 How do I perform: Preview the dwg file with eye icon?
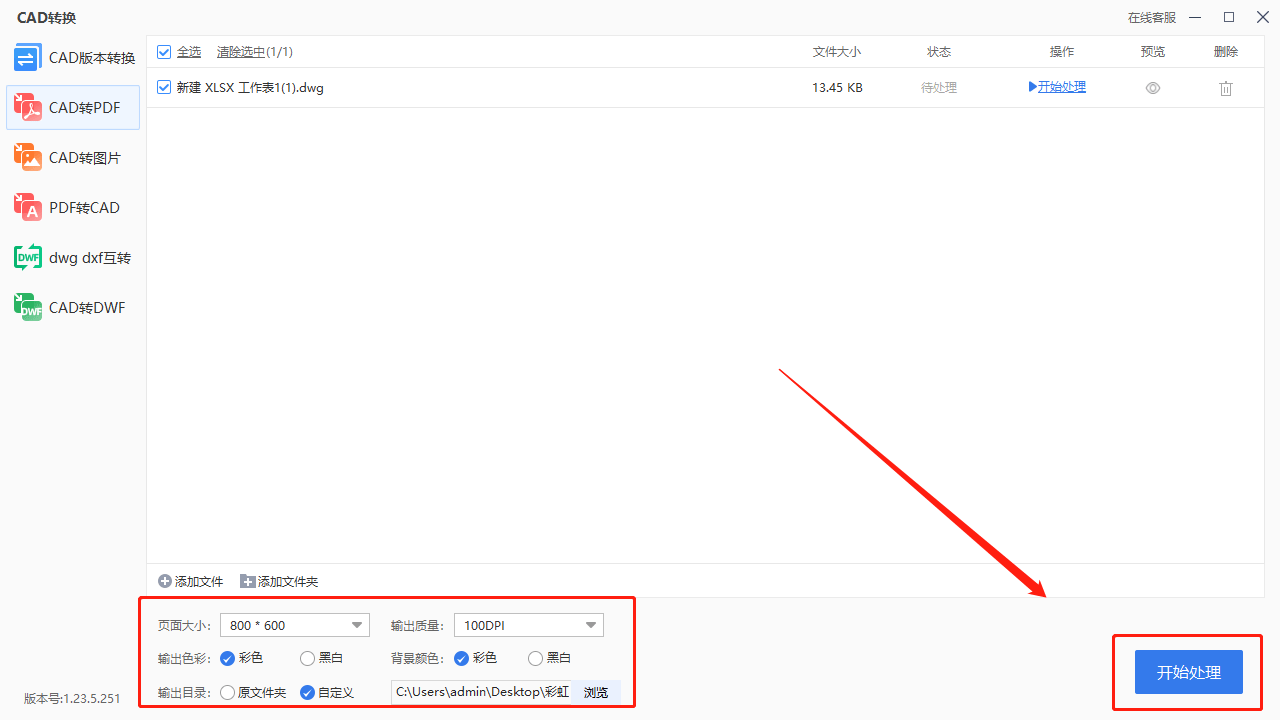tap(1153, 88)
